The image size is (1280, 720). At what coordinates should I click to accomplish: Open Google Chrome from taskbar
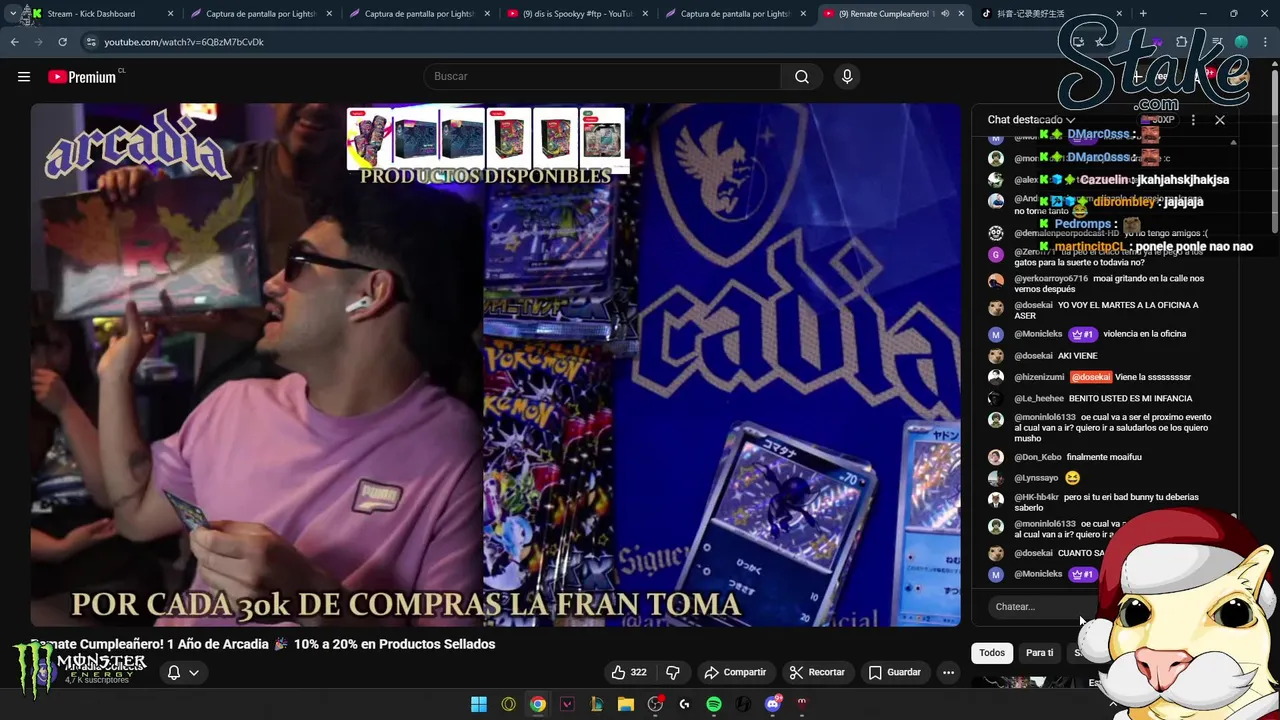[538, 704]
